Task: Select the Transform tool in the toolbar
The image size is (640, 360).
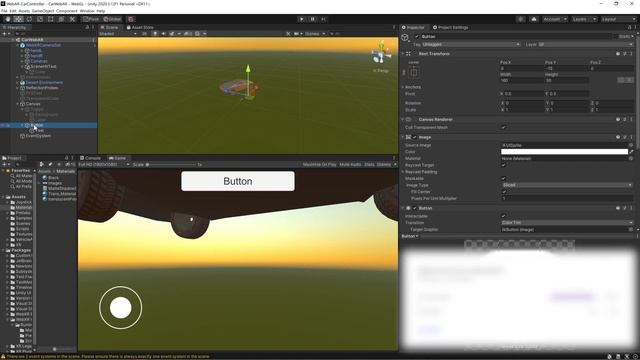Action: (x=61, y=19)
